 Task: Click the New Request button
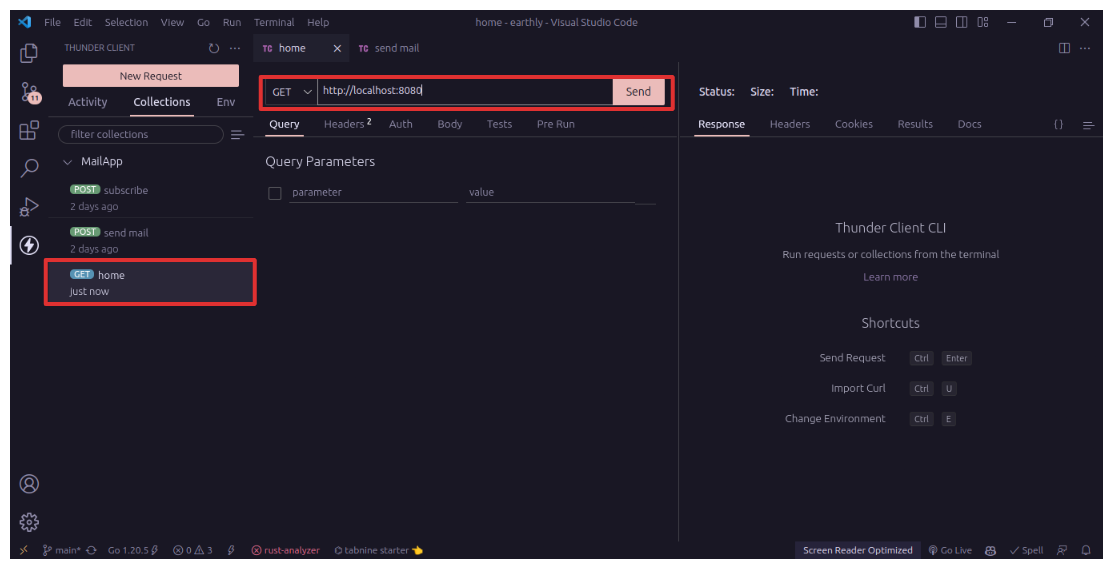click(151, 76)
